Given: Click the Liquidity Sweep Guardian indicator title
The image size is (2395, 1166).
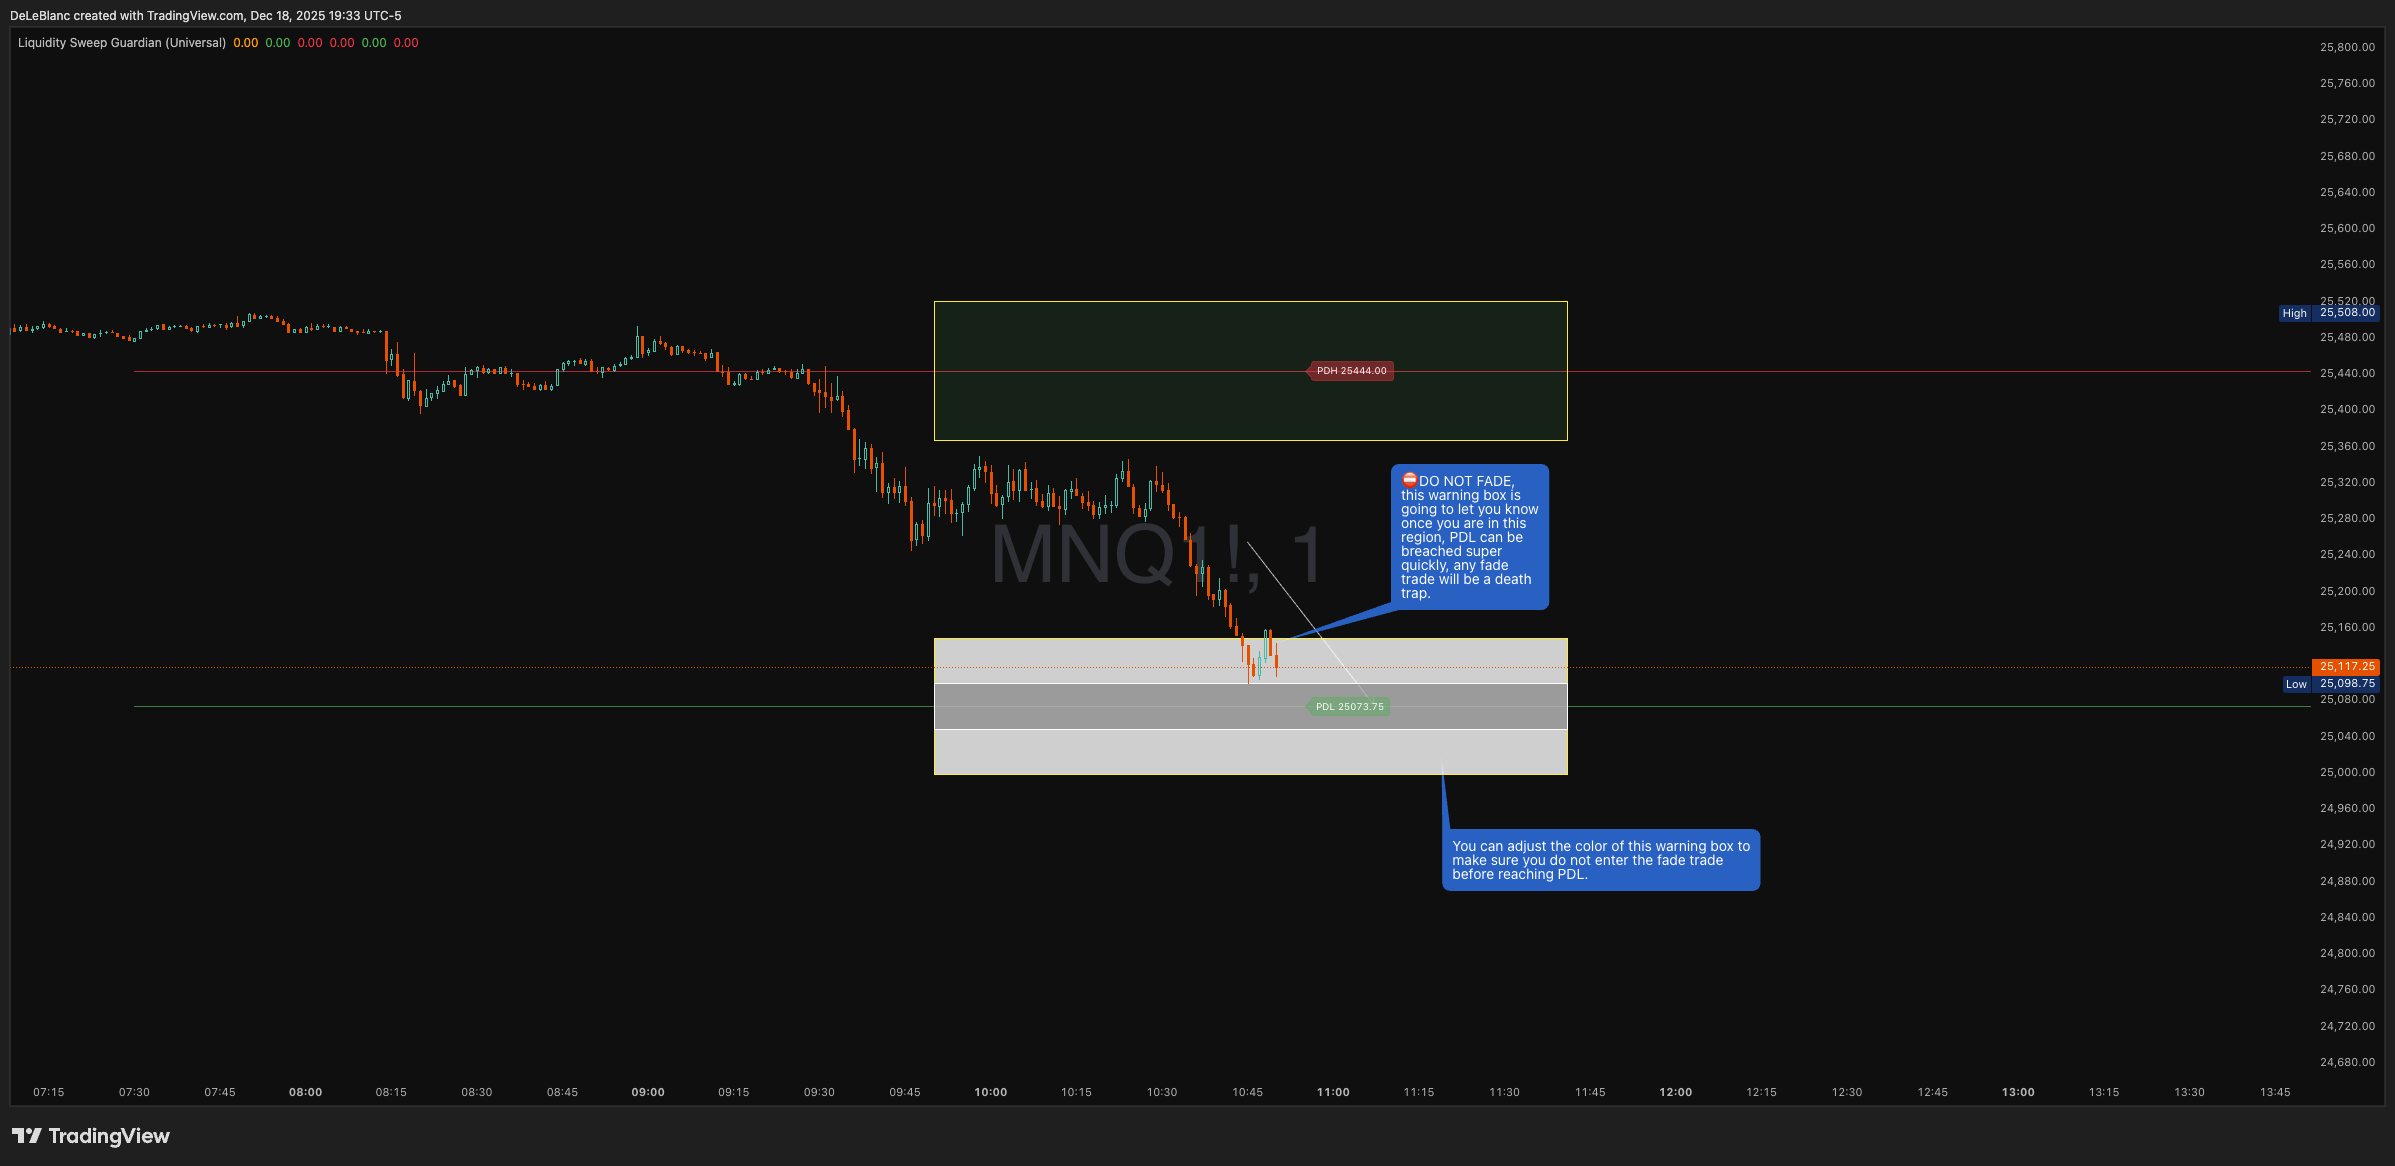Looking at the screenshot, I should pyautogui.click(x=122, y=43).
